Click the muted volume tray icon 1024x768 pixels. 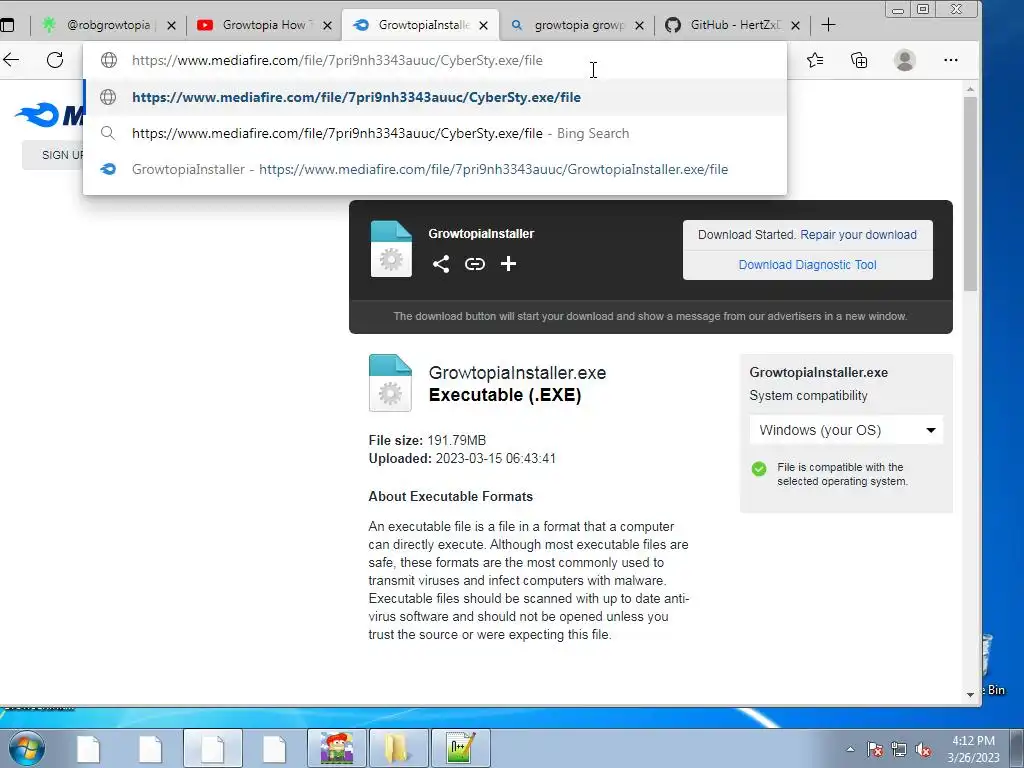923,749
